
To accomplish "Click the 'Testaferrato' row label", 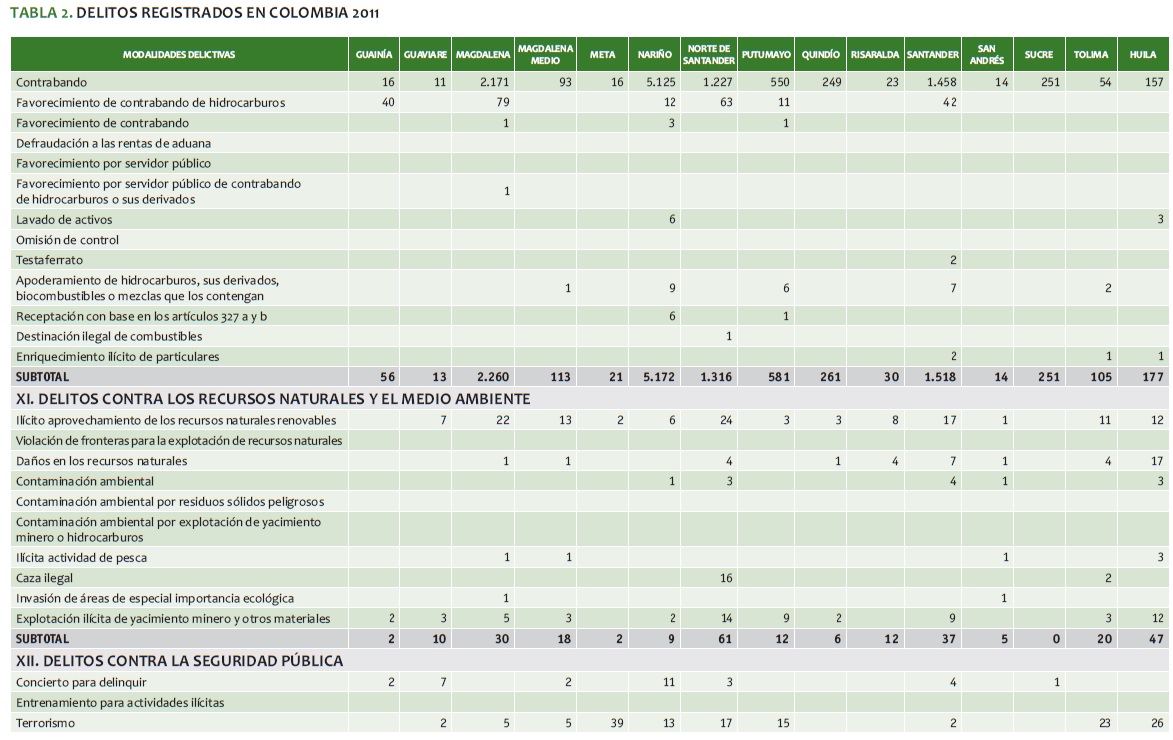I will [49, 260].
